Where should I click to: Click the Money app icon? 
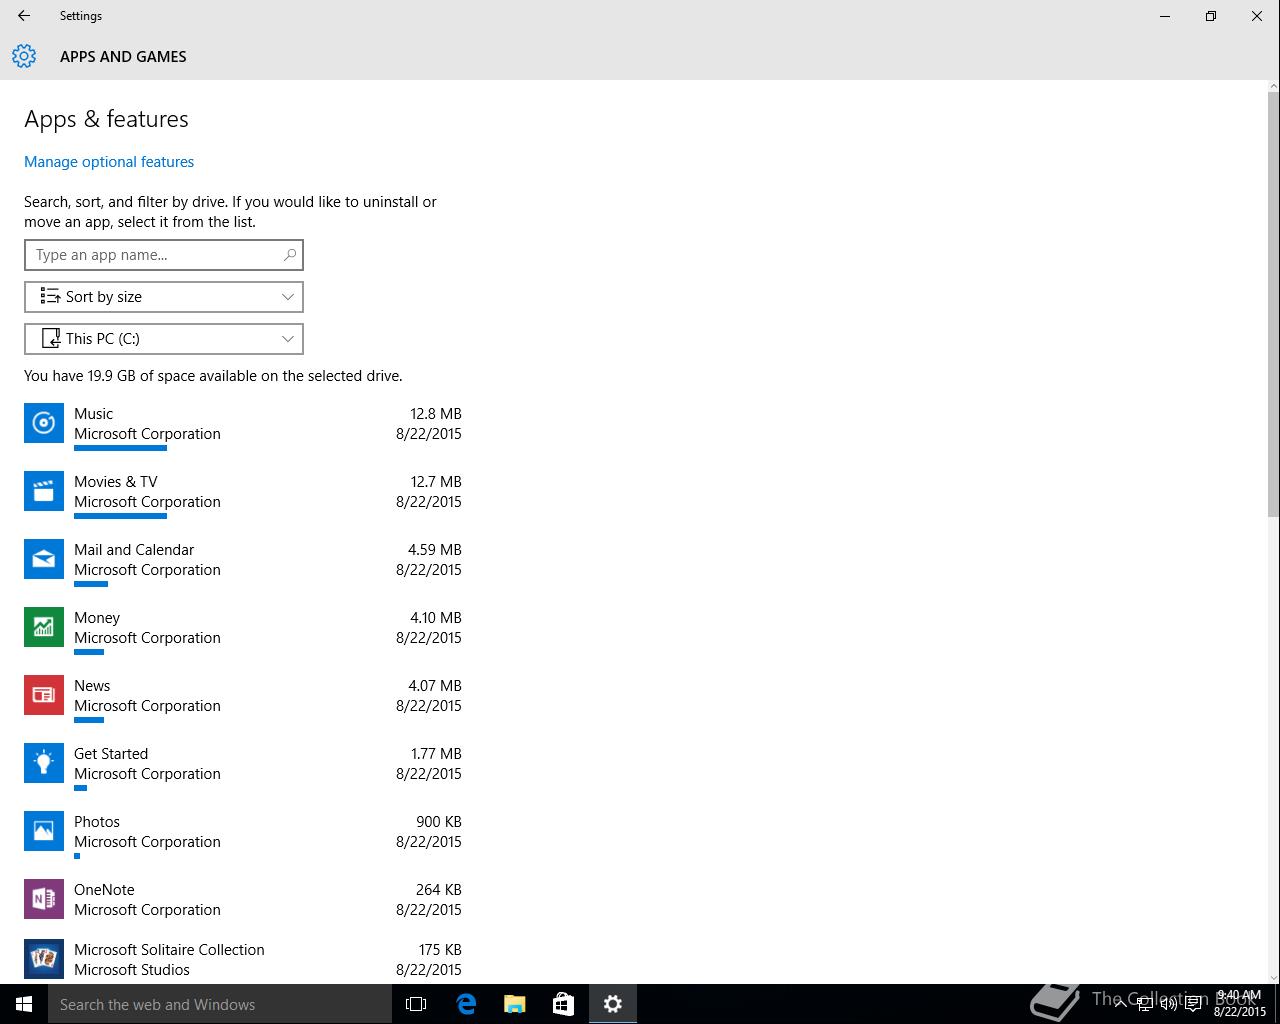click(44, 627)
